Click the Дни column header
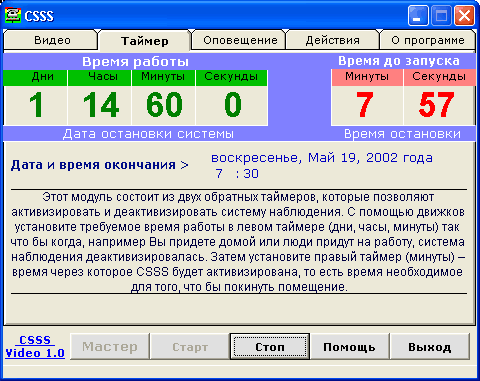The height and width of the screenshot is (381, 480). pyautogui.click(x=35, y=77)
